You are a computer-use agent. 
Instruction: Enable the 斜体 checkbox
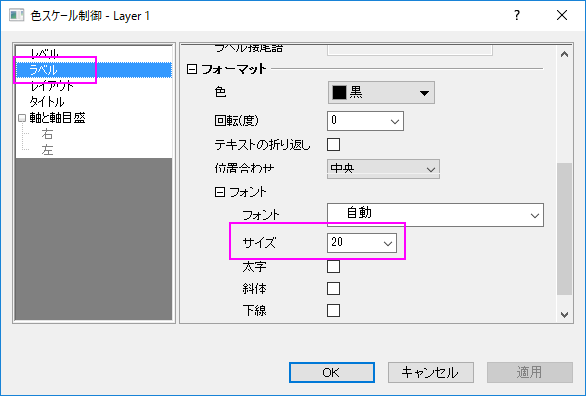pyautogui.click(x=333, y=288)
